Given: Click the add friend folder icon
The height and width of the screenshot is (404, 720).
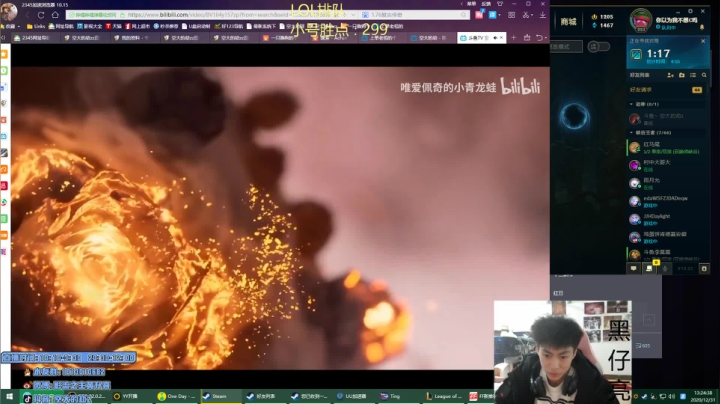Looking at the screenshot, I should click(x=681, y=75).
